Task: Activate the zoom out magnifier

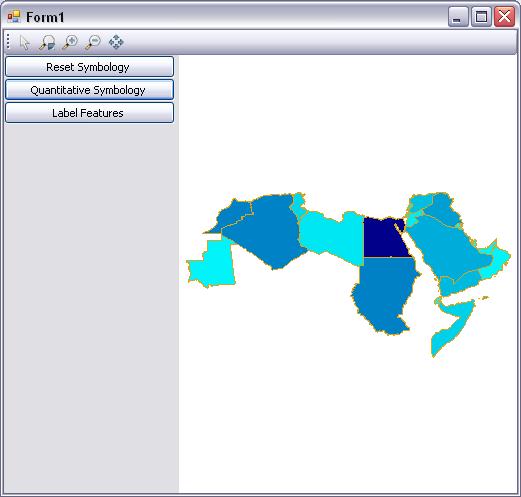Action: [x=93, y=42]
